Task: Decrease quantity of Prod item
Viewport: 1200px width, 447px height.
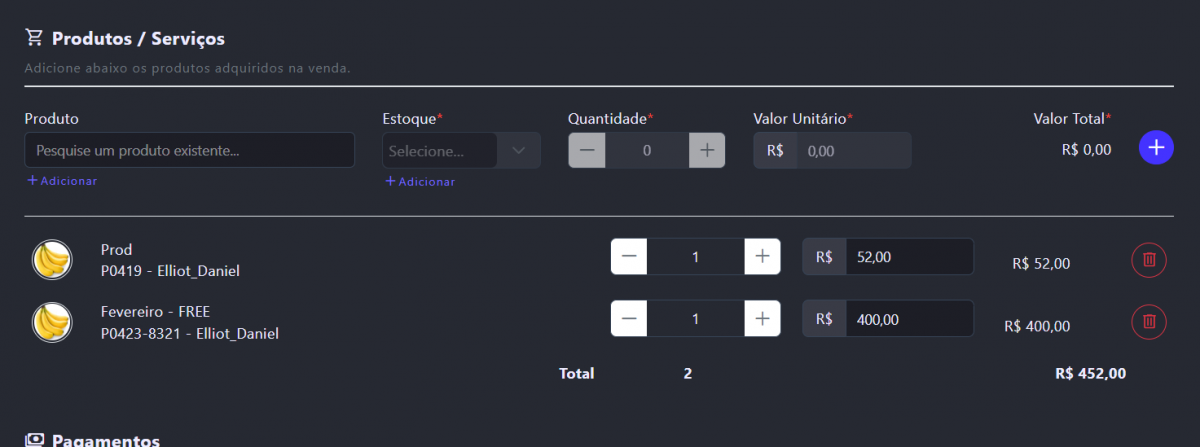Action: click(629, 257)
